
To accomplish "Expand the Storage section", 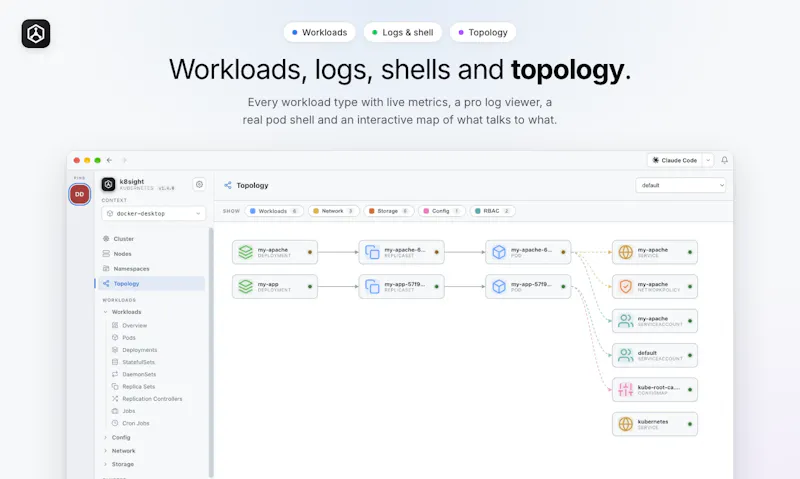I will point(106,464).
